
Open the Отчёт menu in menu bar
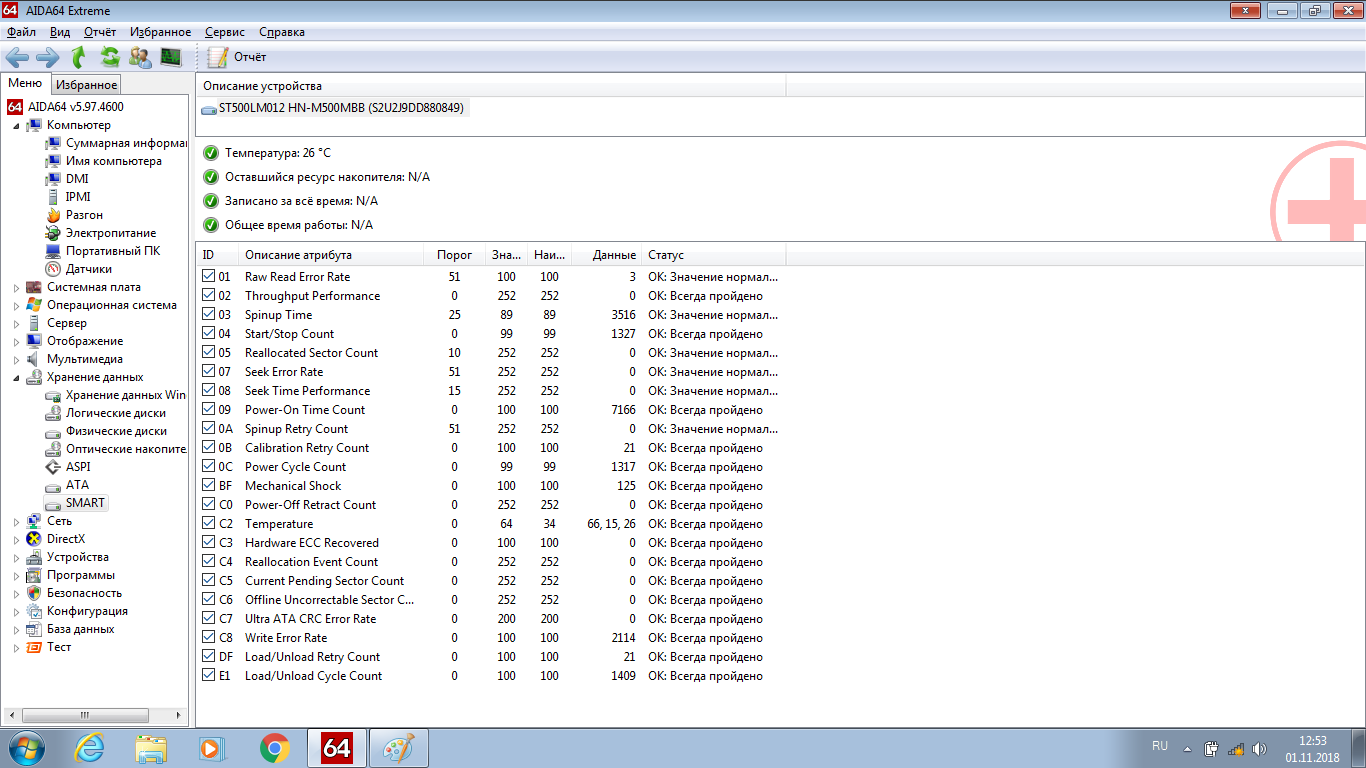coord(100,32)
